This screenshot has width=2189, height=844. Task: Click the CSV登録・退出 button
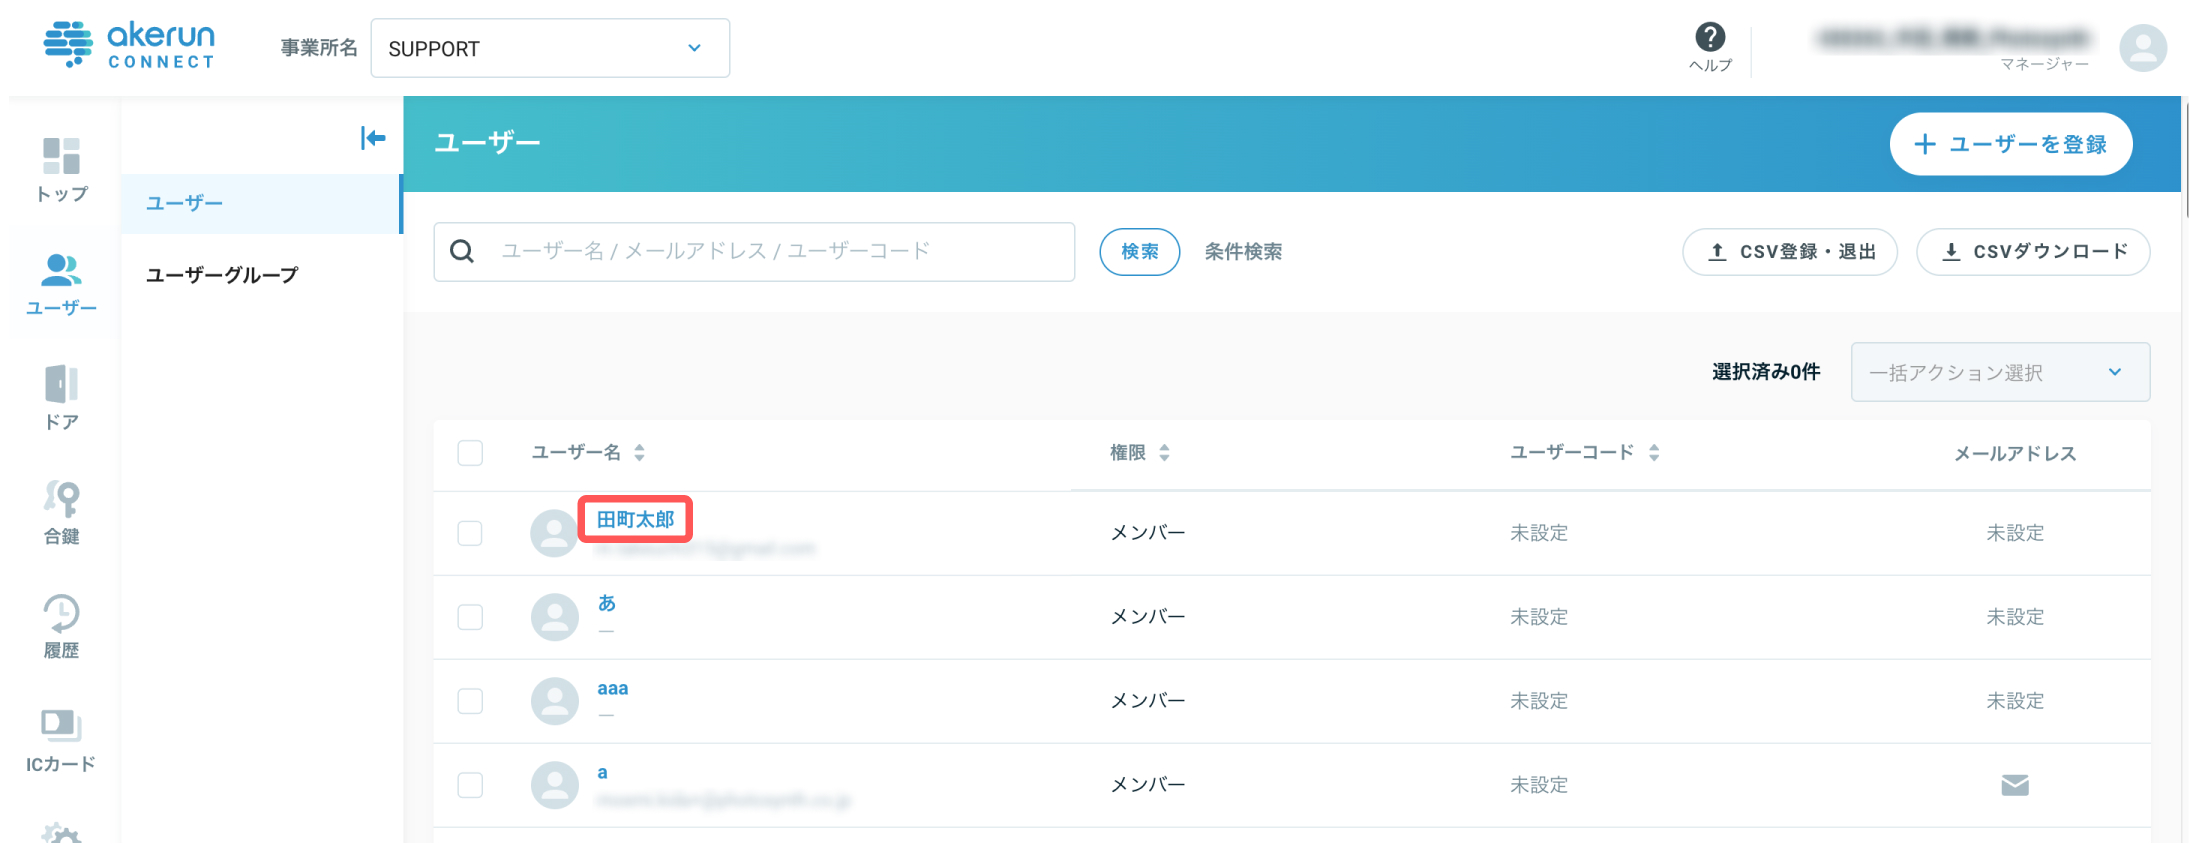(x=1789, y=252)
